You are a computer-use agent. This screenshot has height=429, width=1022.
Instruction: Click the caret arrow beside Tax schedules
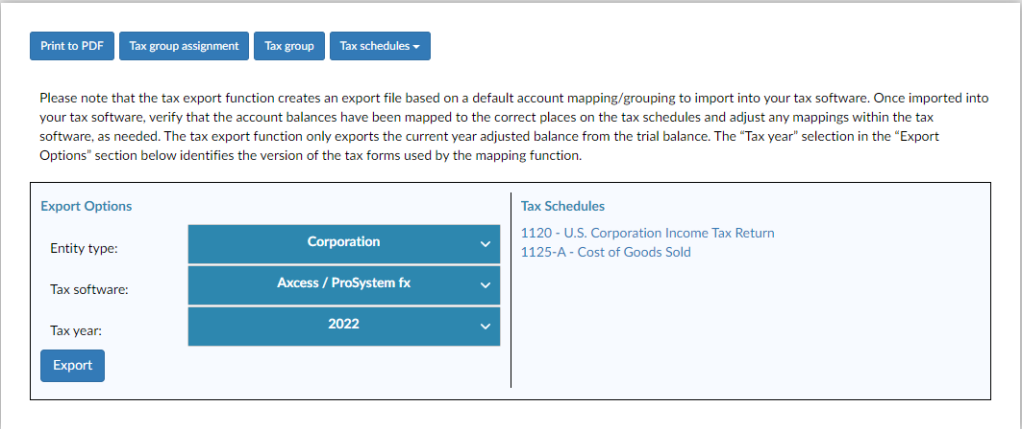pos(415,47)
